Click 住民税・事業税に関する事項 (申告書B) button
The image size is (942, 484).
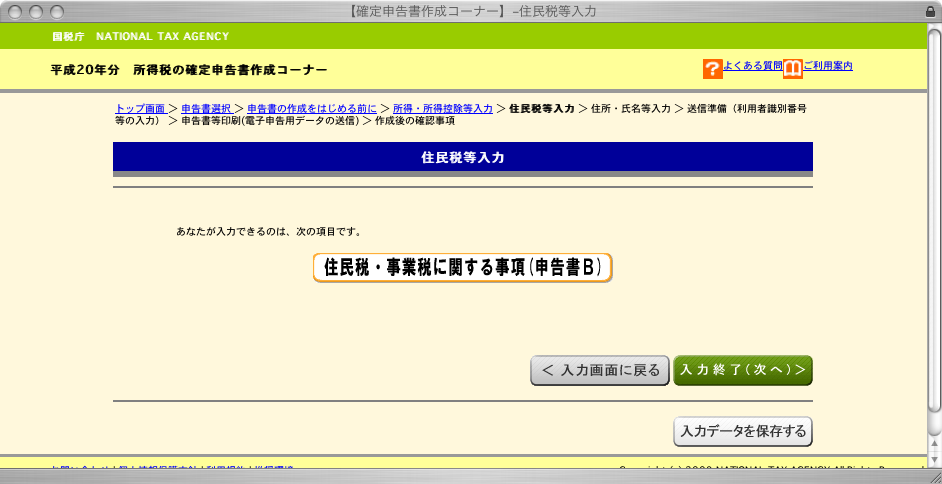click(462, 268)
